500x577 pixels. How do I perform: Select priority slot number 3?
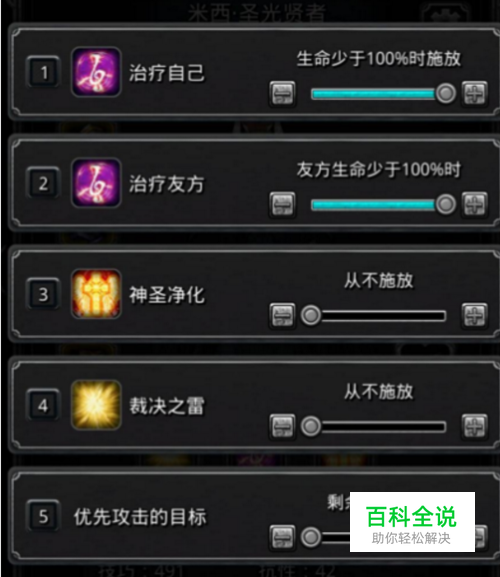[43, 294]
